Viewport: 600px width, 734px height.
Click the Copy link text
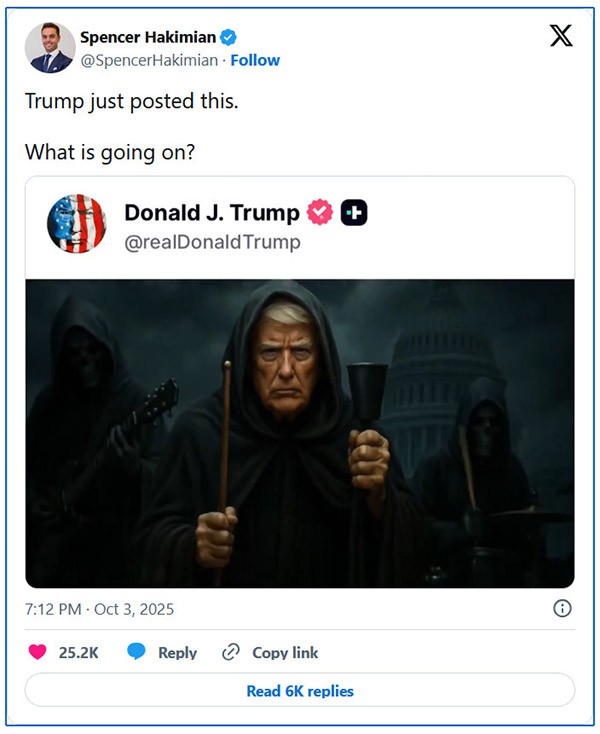pyautogui.click(x=285, y=652)
